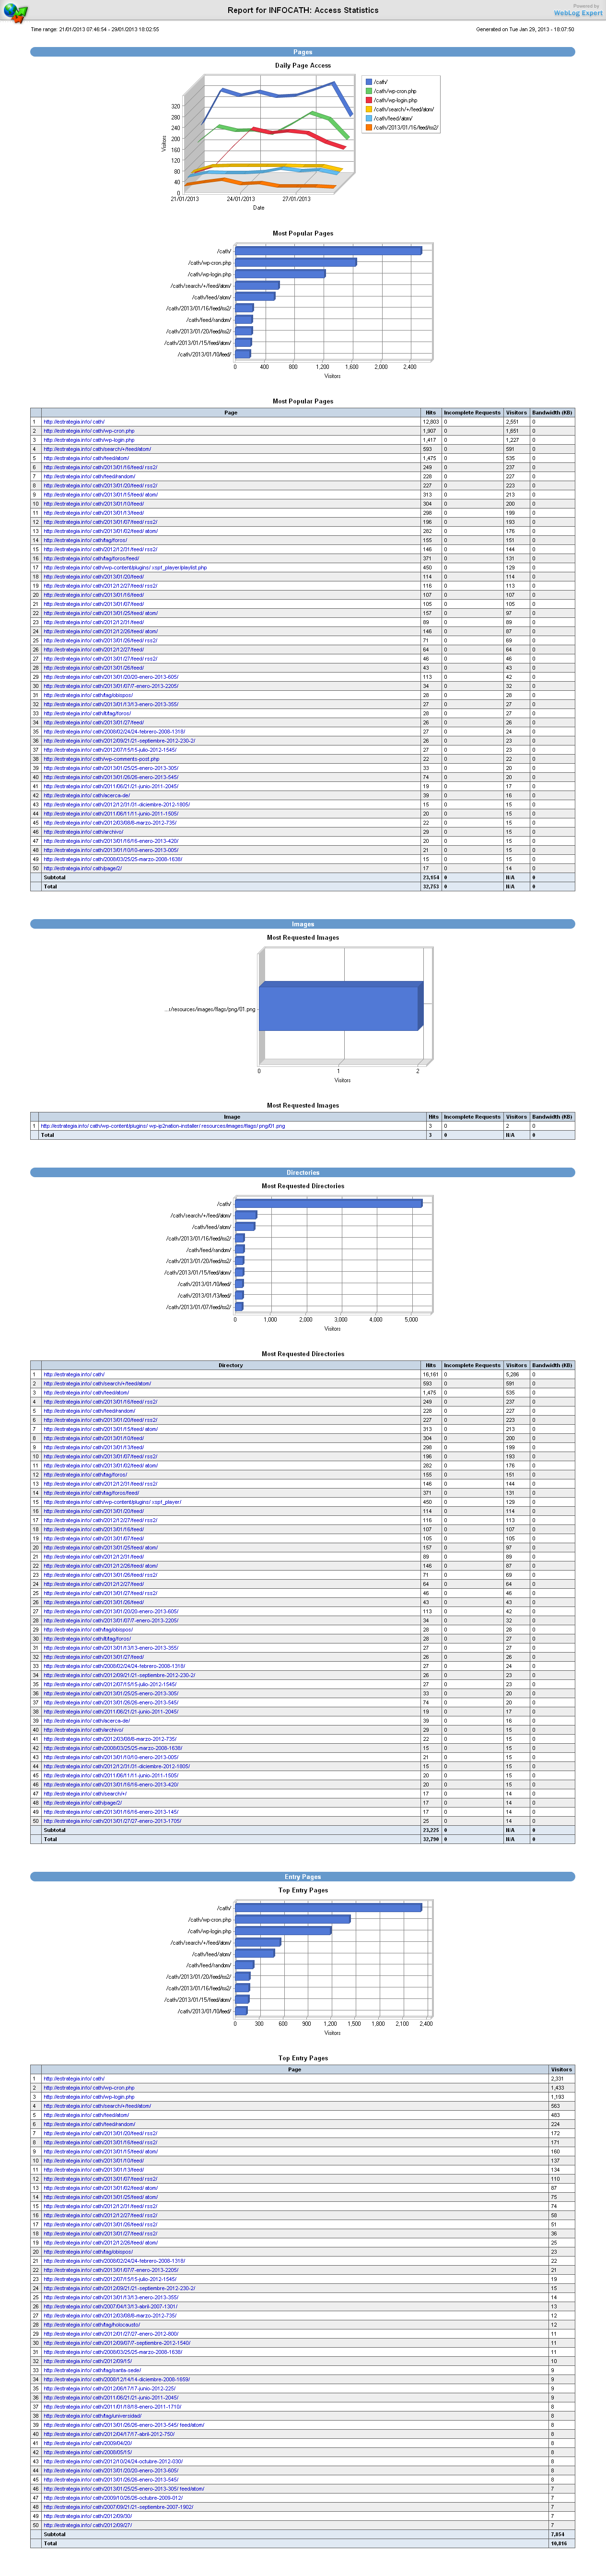This screenshot has height=2576, width=606.
Task: Click the red wp-login.php legend swatch
Action: coord(369,100)
